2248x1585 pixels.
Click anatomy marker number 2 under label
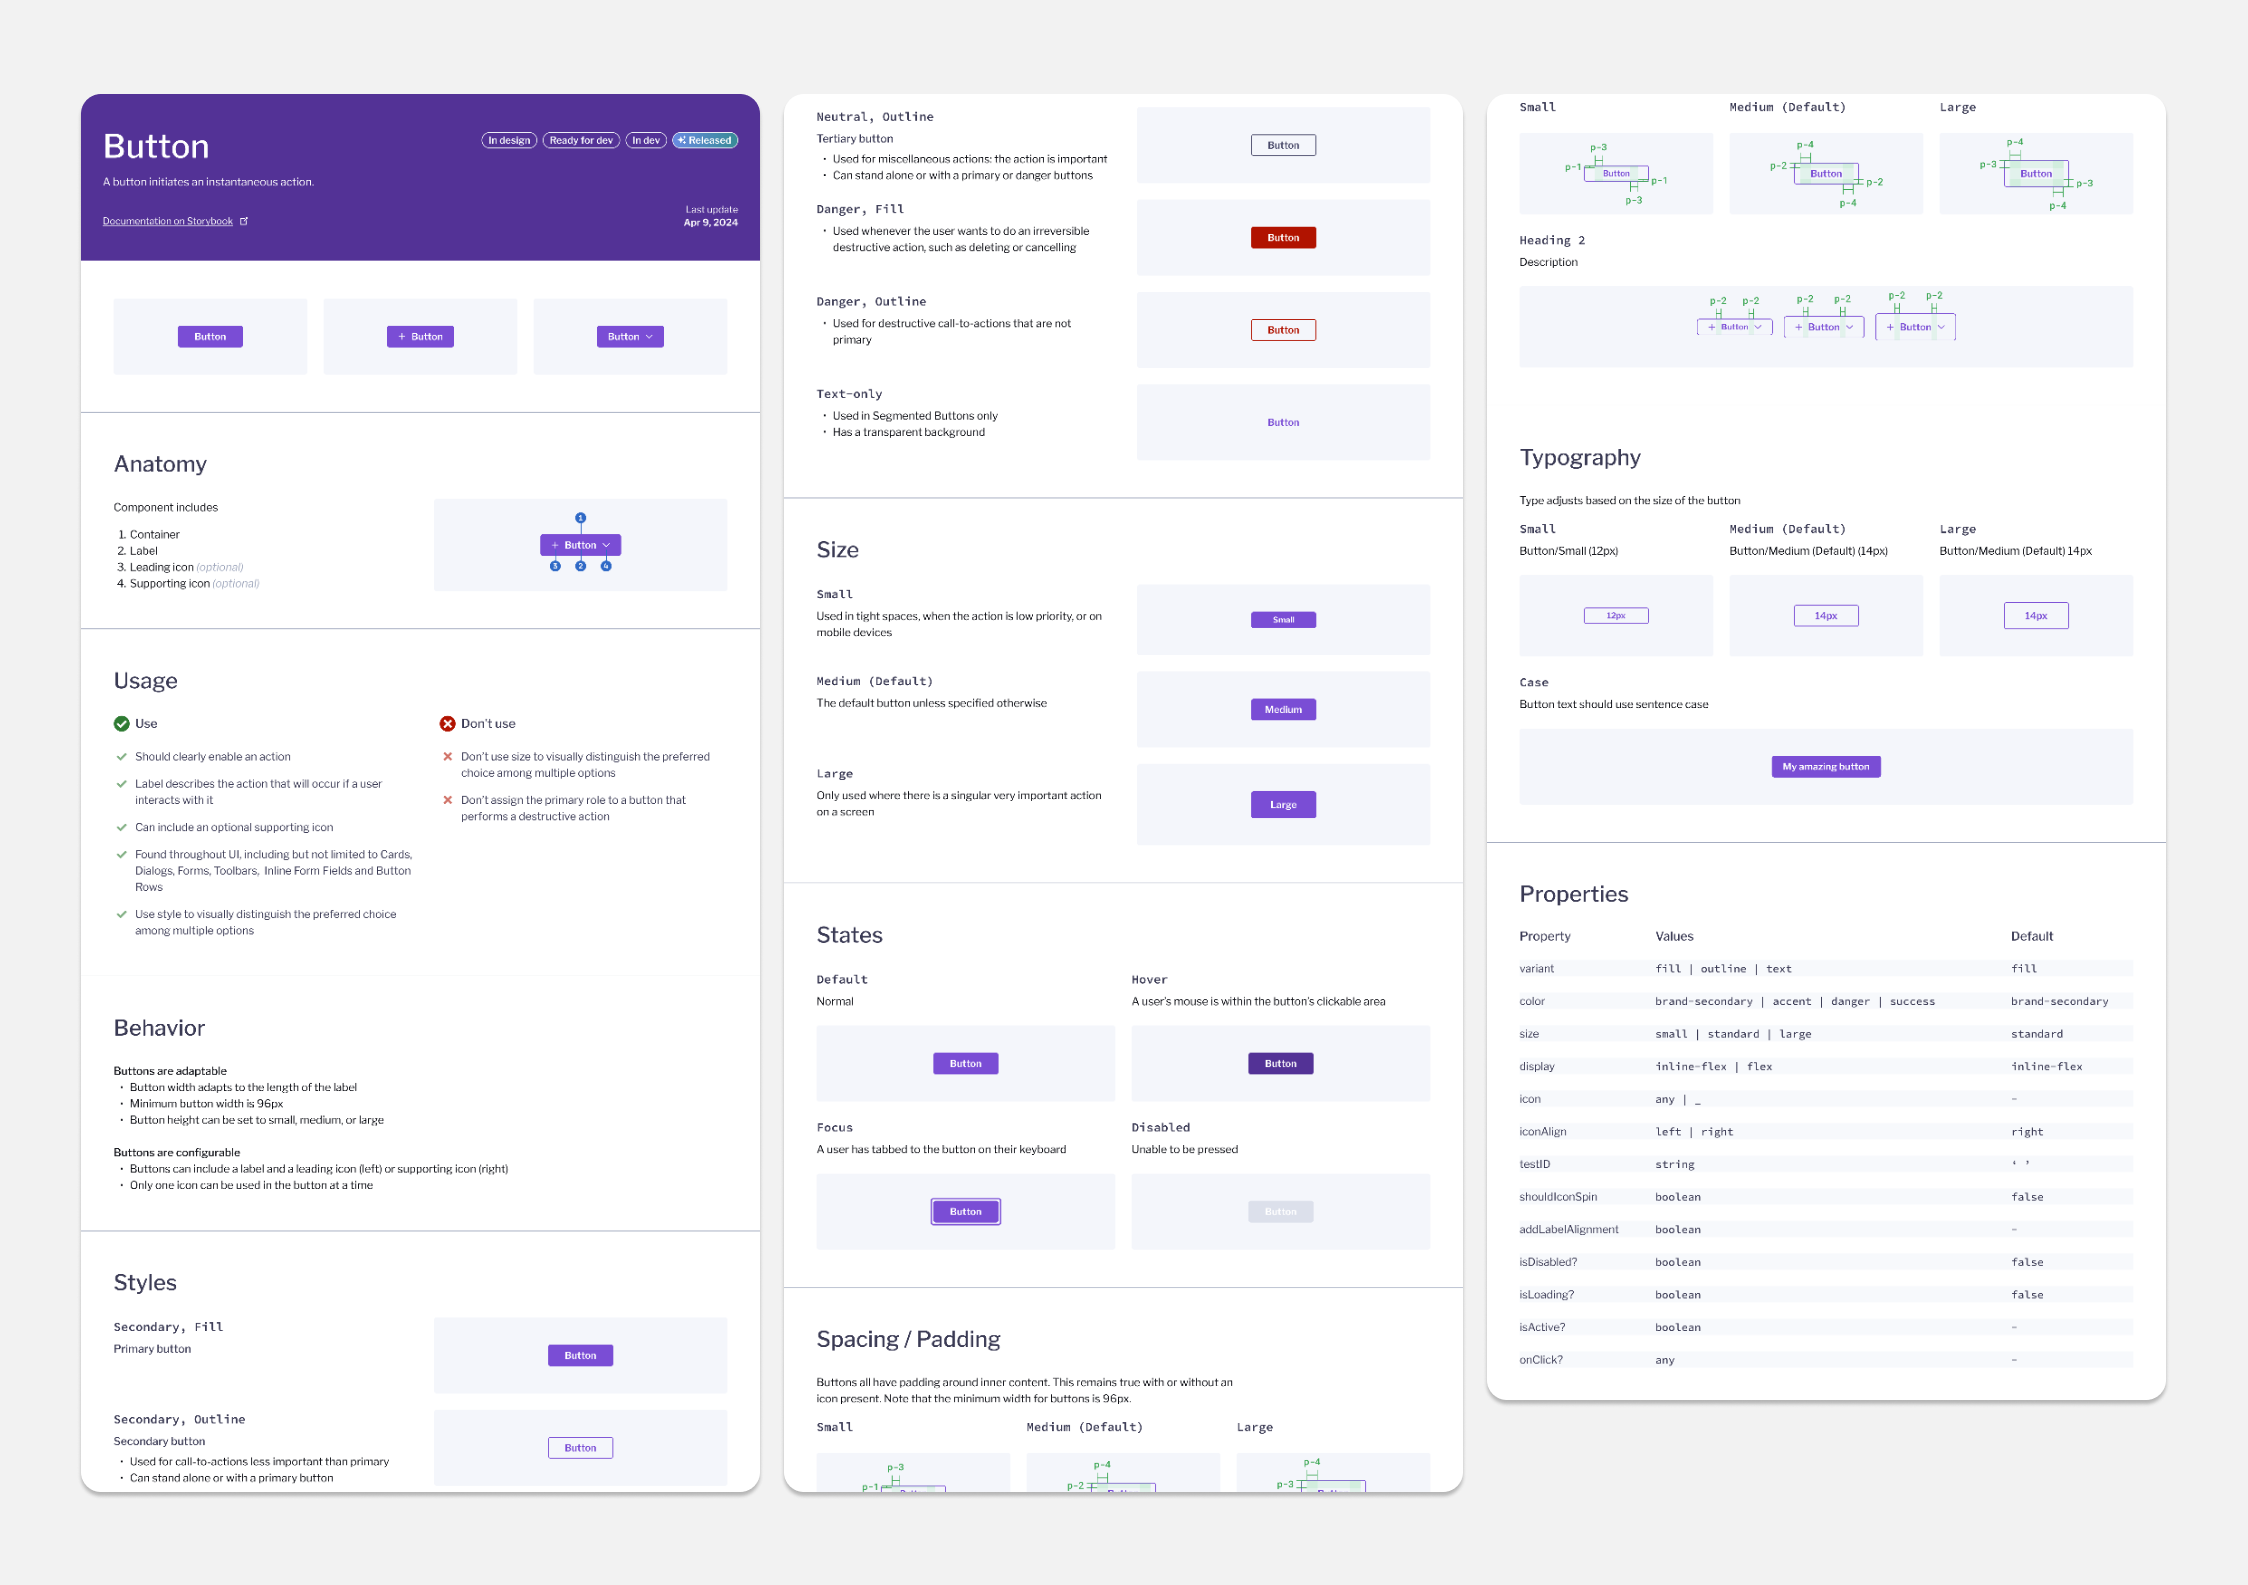coord(580,566)
